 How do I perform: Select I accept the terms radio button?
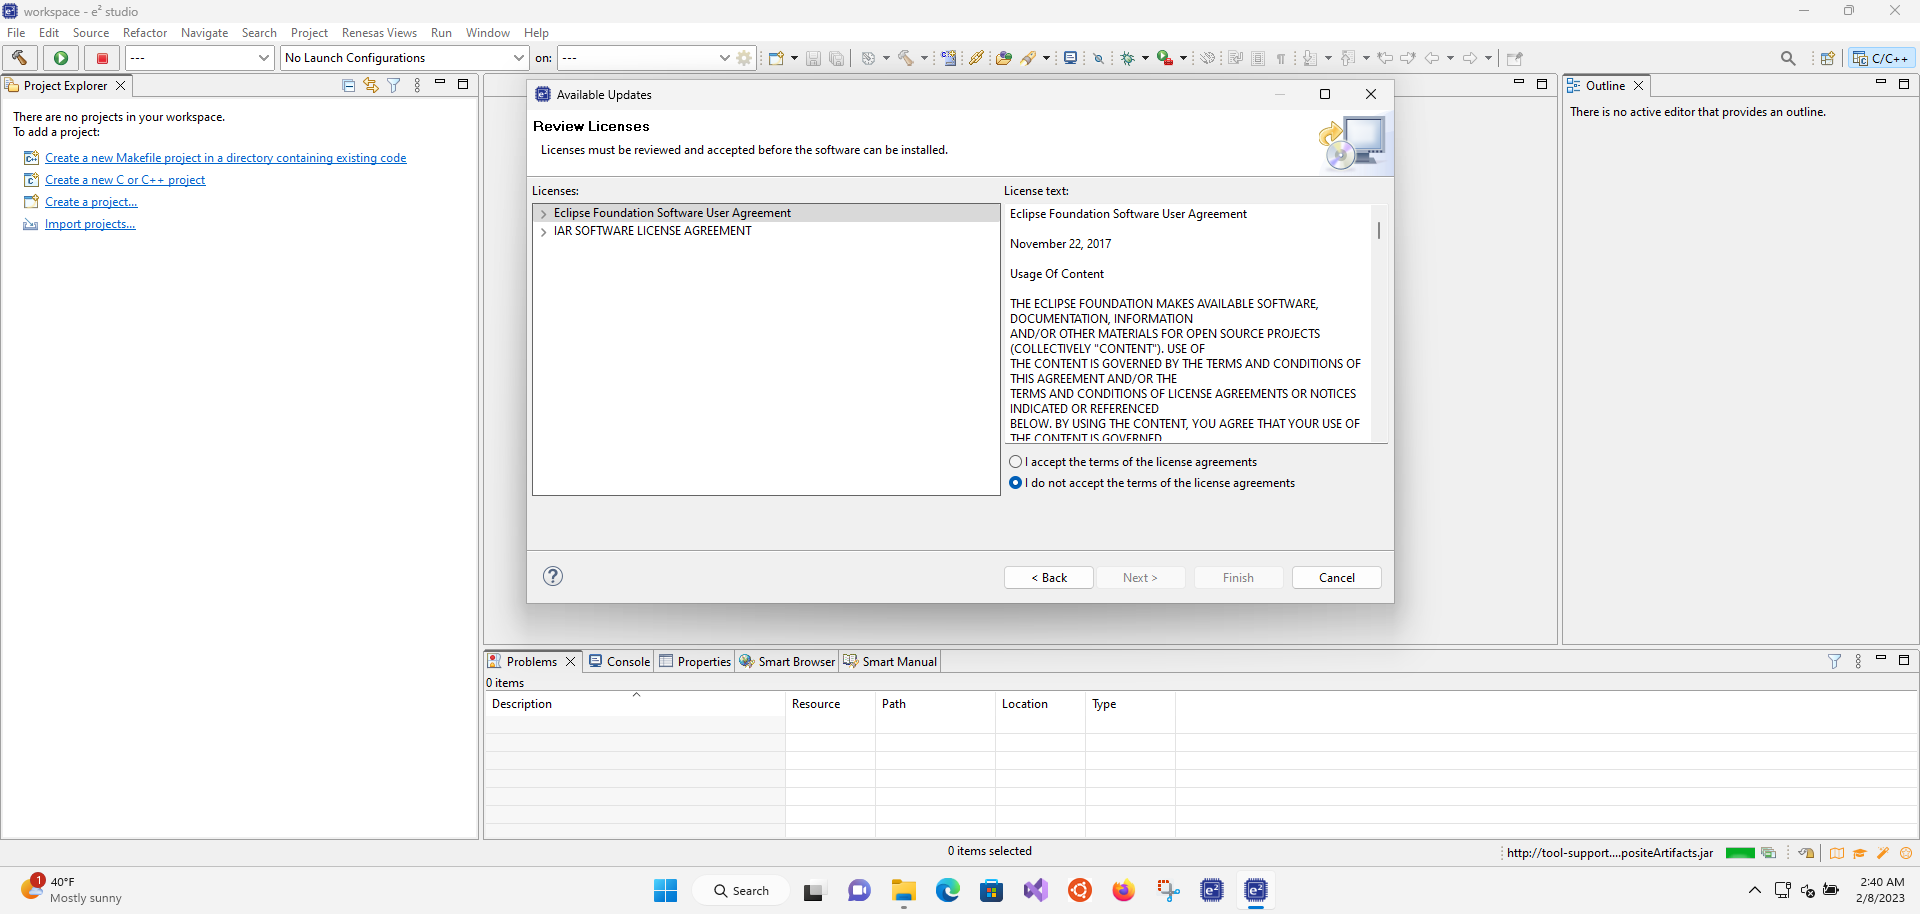click(1016, 462)
